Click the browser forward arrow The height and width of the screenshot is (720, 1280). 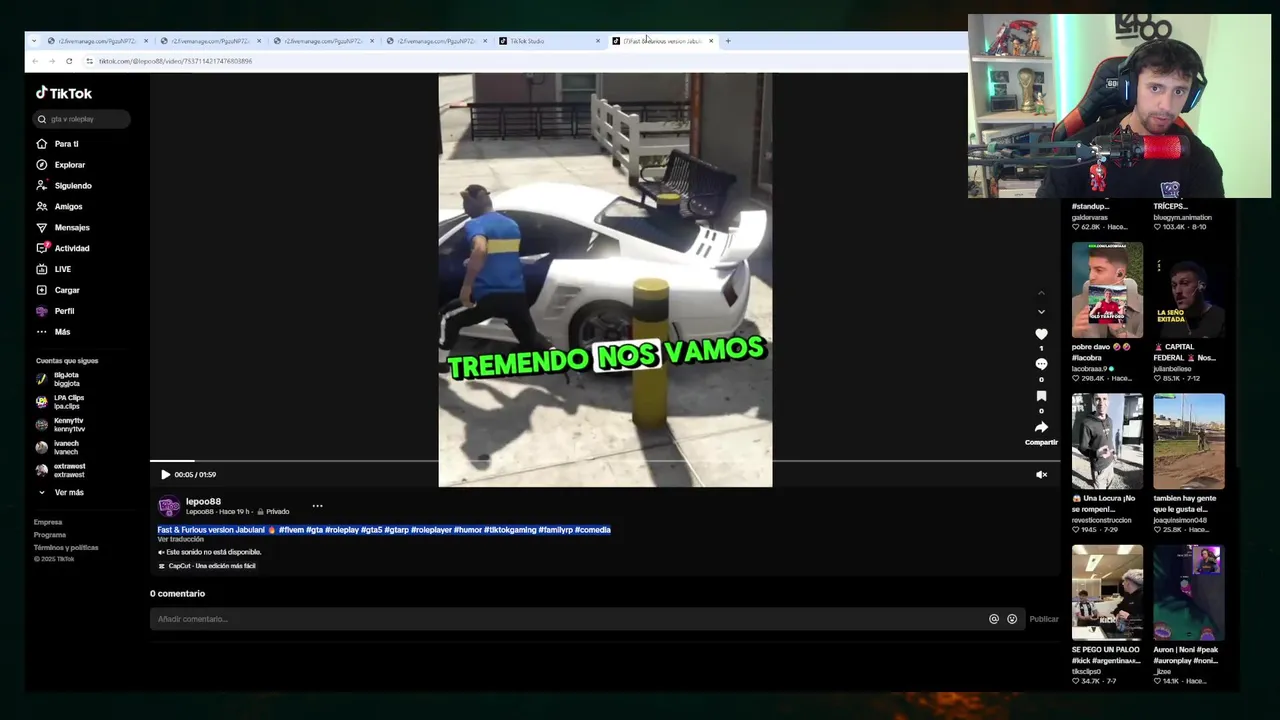click(x=52, y=61)
